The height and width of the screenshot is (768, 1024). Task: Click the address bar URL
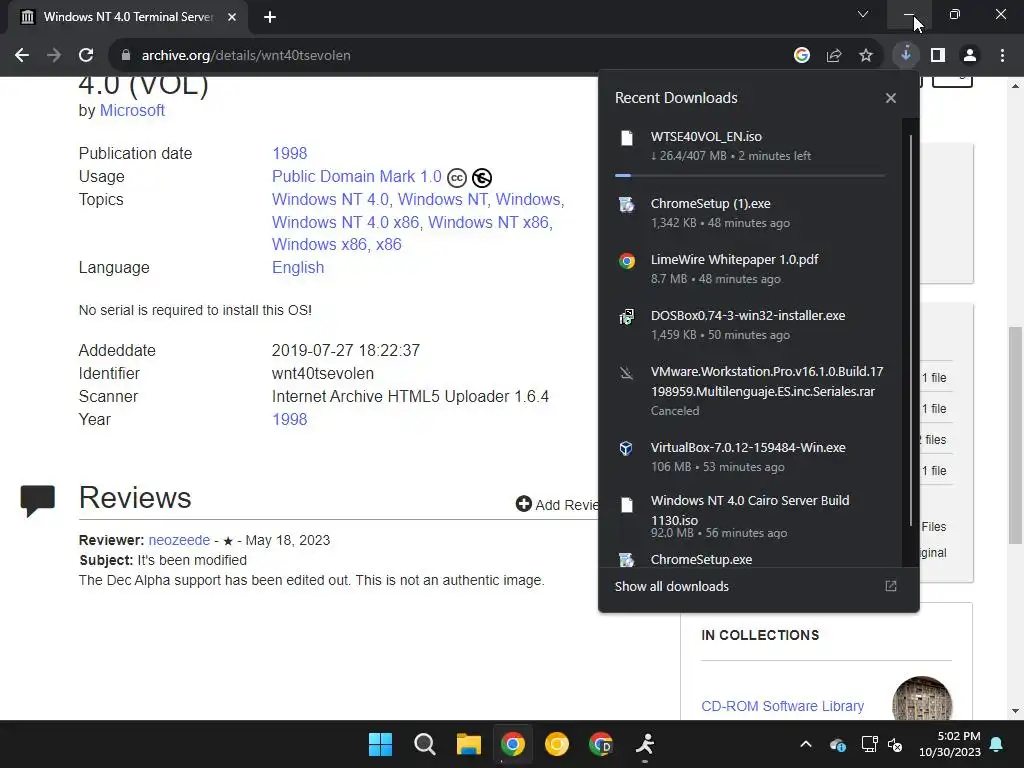pyautogui.click(x=246, y=56)
